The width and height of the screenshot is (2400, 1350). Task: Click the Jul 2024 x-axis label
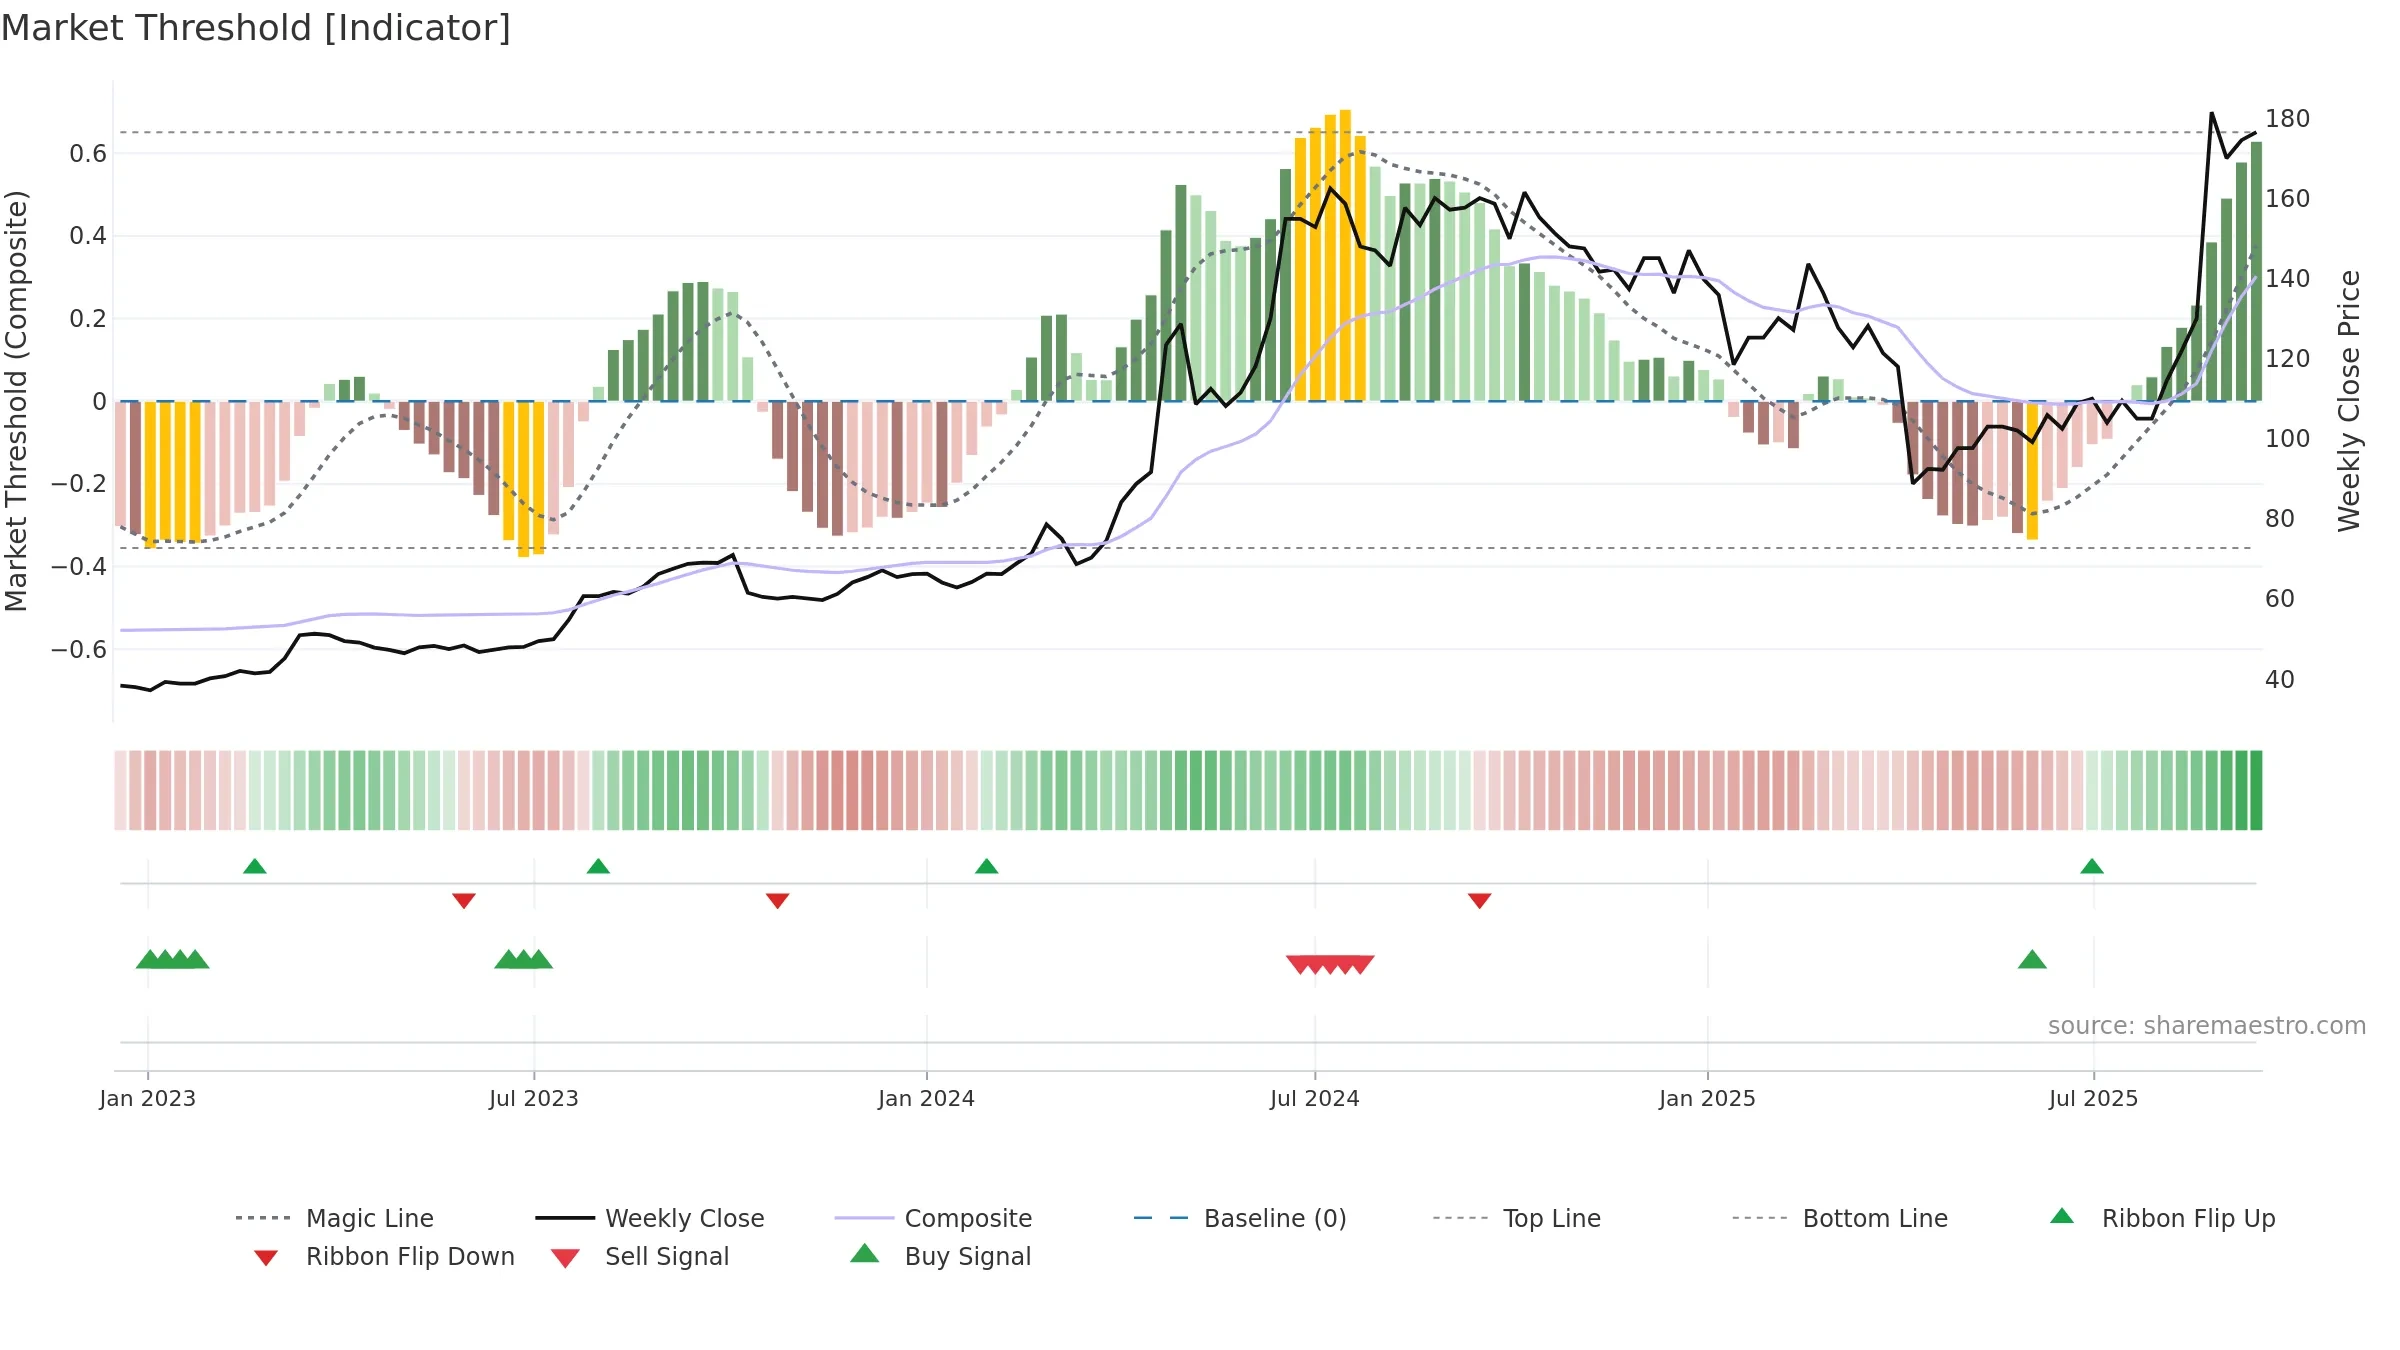click(1315, 1098)
